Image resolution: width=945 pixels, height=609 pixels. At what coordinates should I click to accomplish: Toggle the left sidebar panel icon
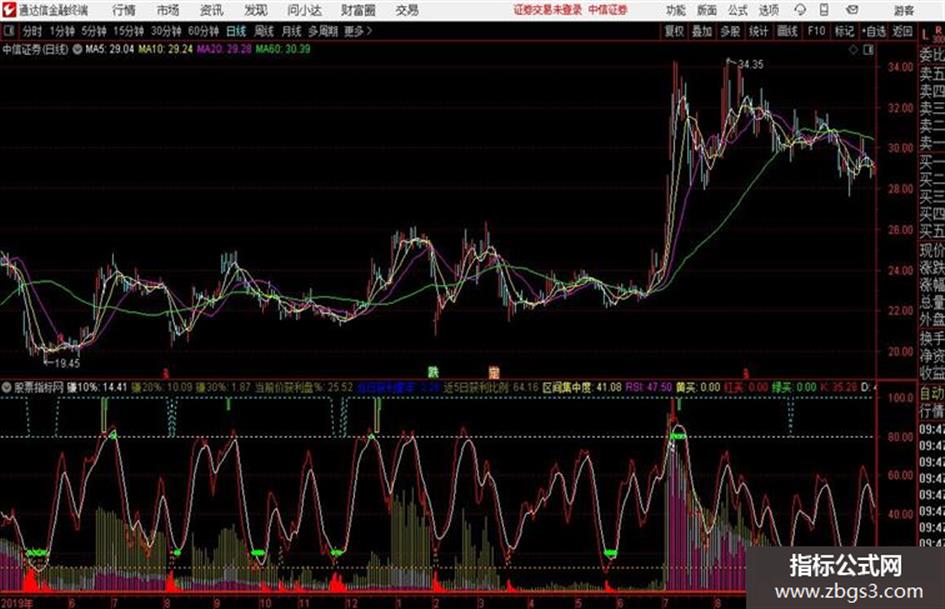[x=9, y=31]
